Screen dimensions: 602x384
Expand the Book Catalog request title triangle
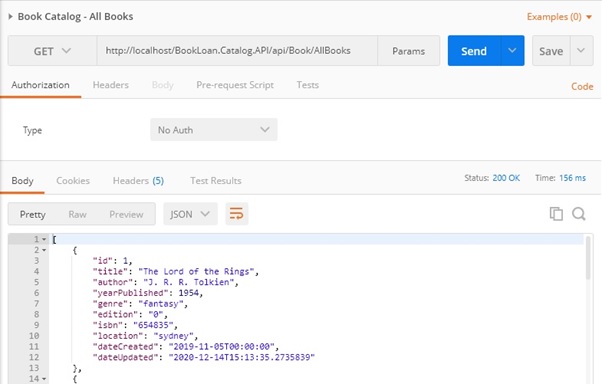tap(10, 17)
